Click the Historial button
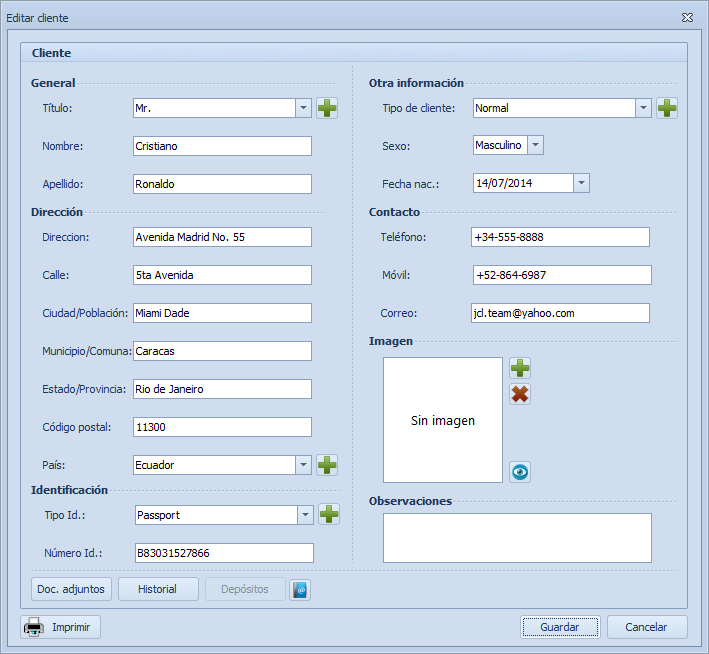Image resolution: width=709 pixels, height=654 pixels. [x=158, y=590]
